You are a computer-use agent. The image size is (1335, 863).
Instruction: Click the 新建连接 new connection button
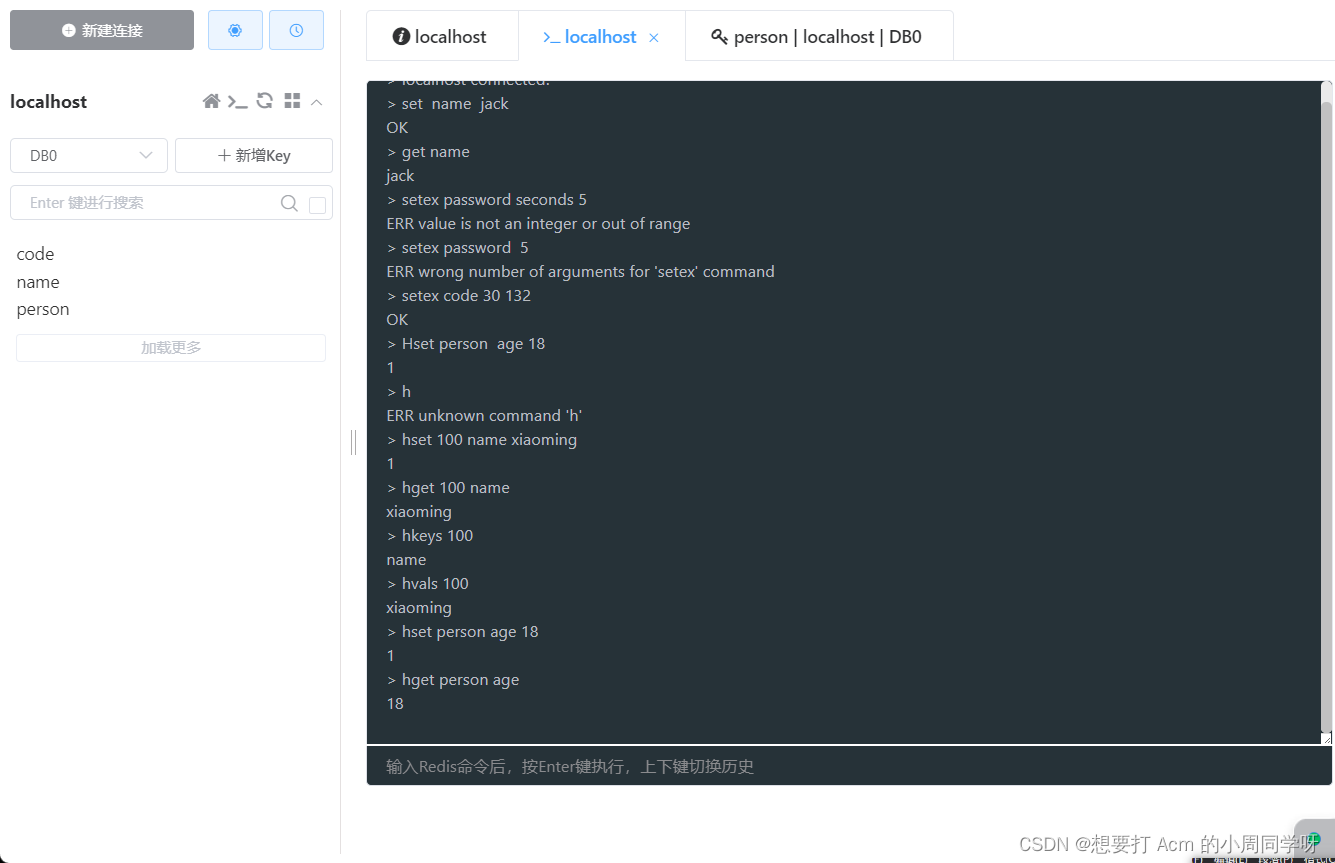(102, 30)
